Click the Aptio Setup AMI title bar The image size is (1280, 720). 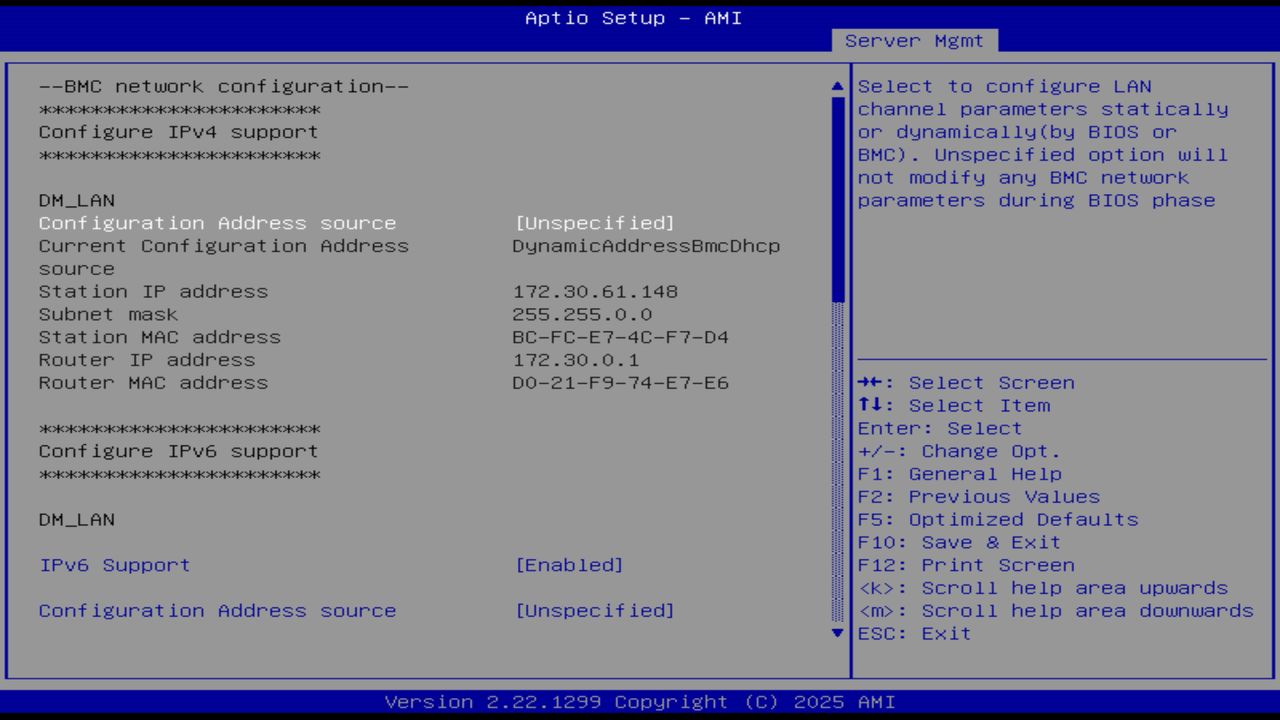(x=634, y=17)
